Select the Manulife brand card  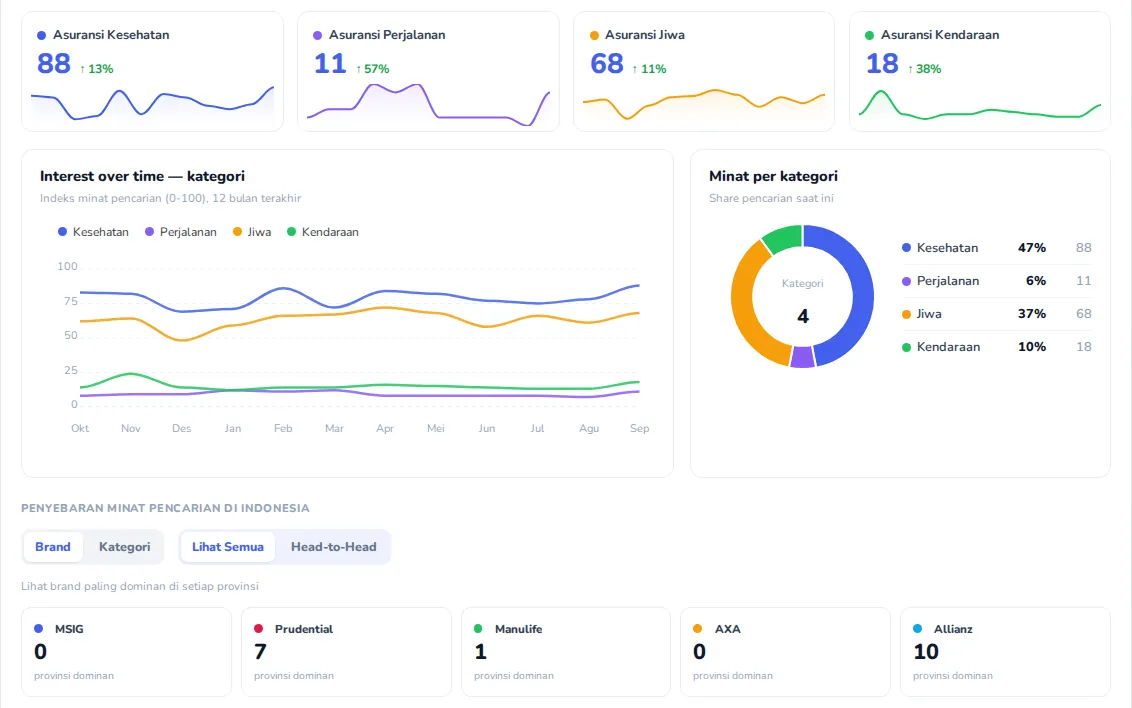pyautogui.click(x=566, y=652)
